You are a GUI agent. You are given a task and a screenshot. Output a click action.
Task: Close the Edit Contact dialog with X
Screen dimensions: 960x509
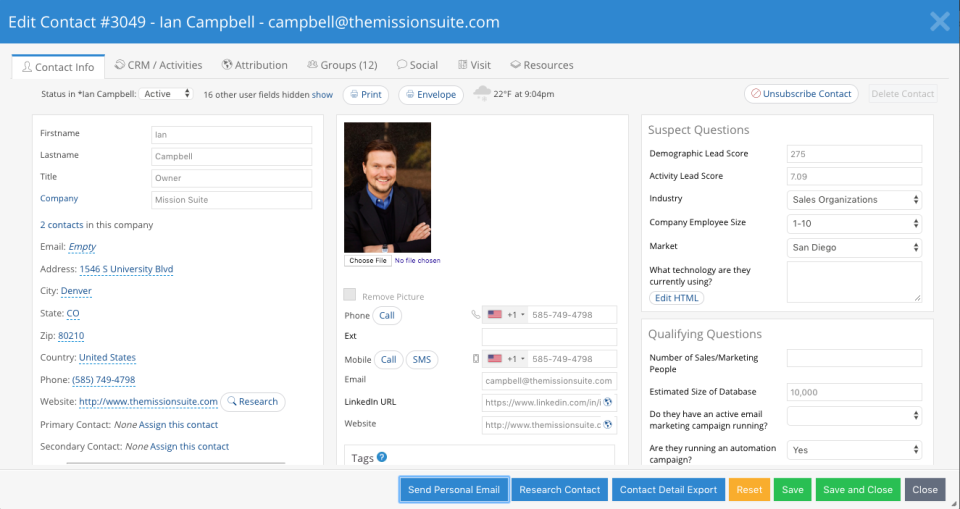[940, 21]
